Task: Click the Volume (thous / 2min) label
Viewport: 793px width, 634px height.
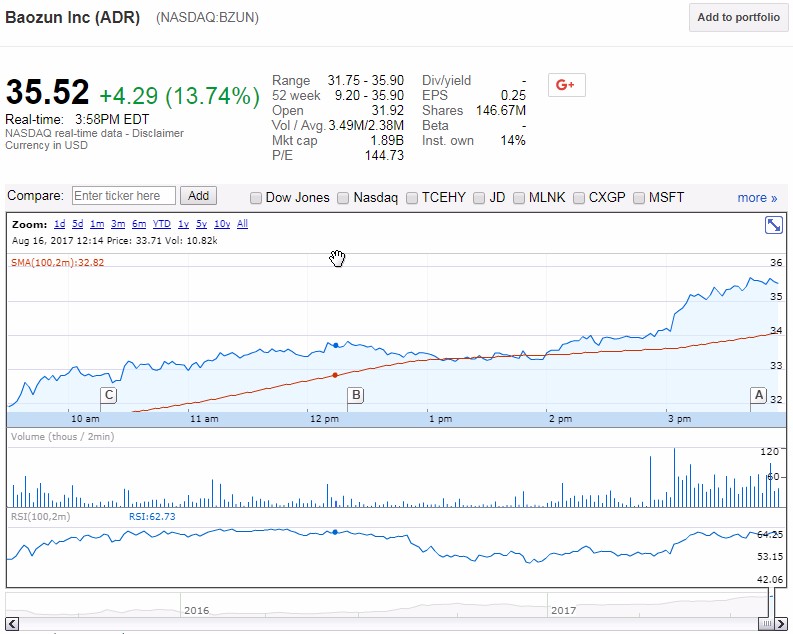Action: pyautogui.click(x=62, y=436)
